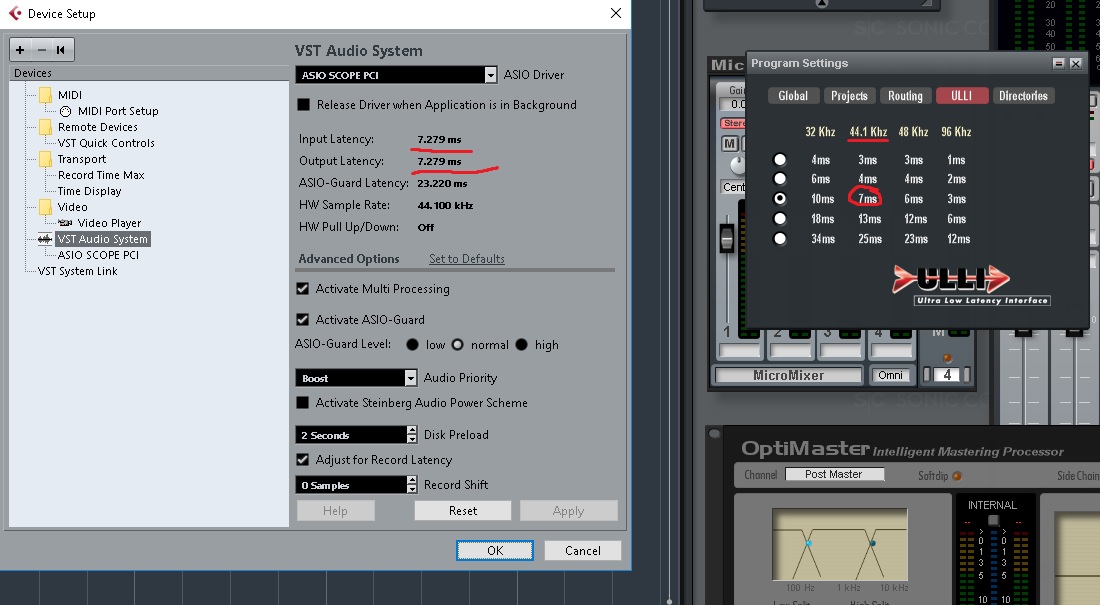The width and height of the screenshot is (1100, 605).
Task: Open the Post Master channel selector in OptiMaster
Action: point(834,474)
